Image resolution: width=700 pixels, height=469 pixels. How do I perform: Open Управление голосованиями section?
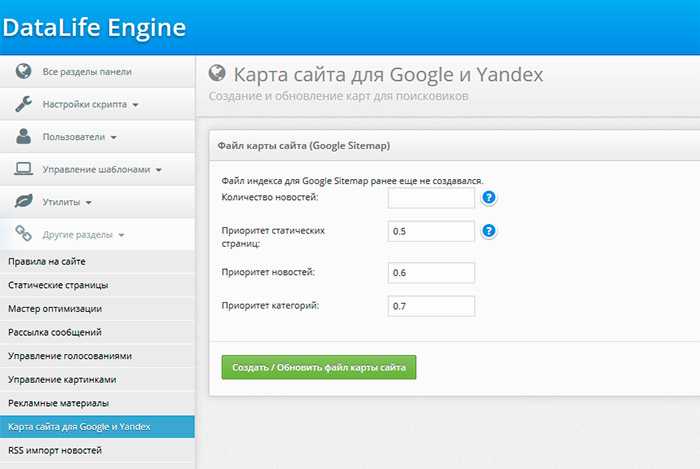coord(97,356)
